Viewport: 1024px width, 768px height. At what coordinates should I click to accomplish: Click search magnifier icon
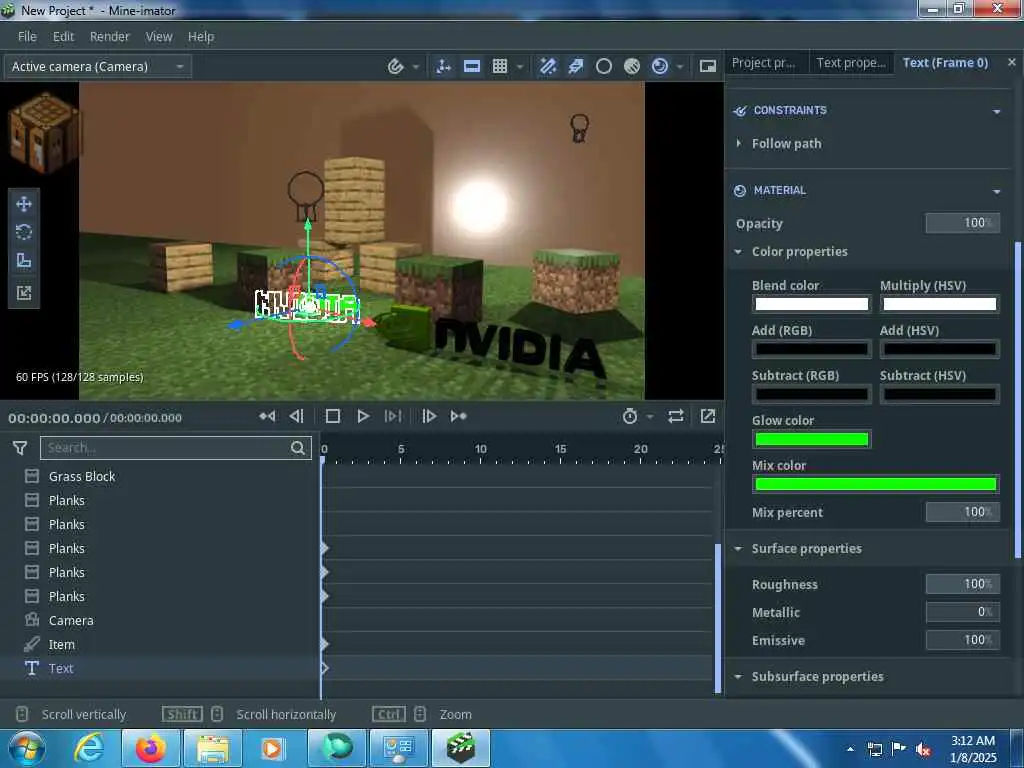coord(298,448)
